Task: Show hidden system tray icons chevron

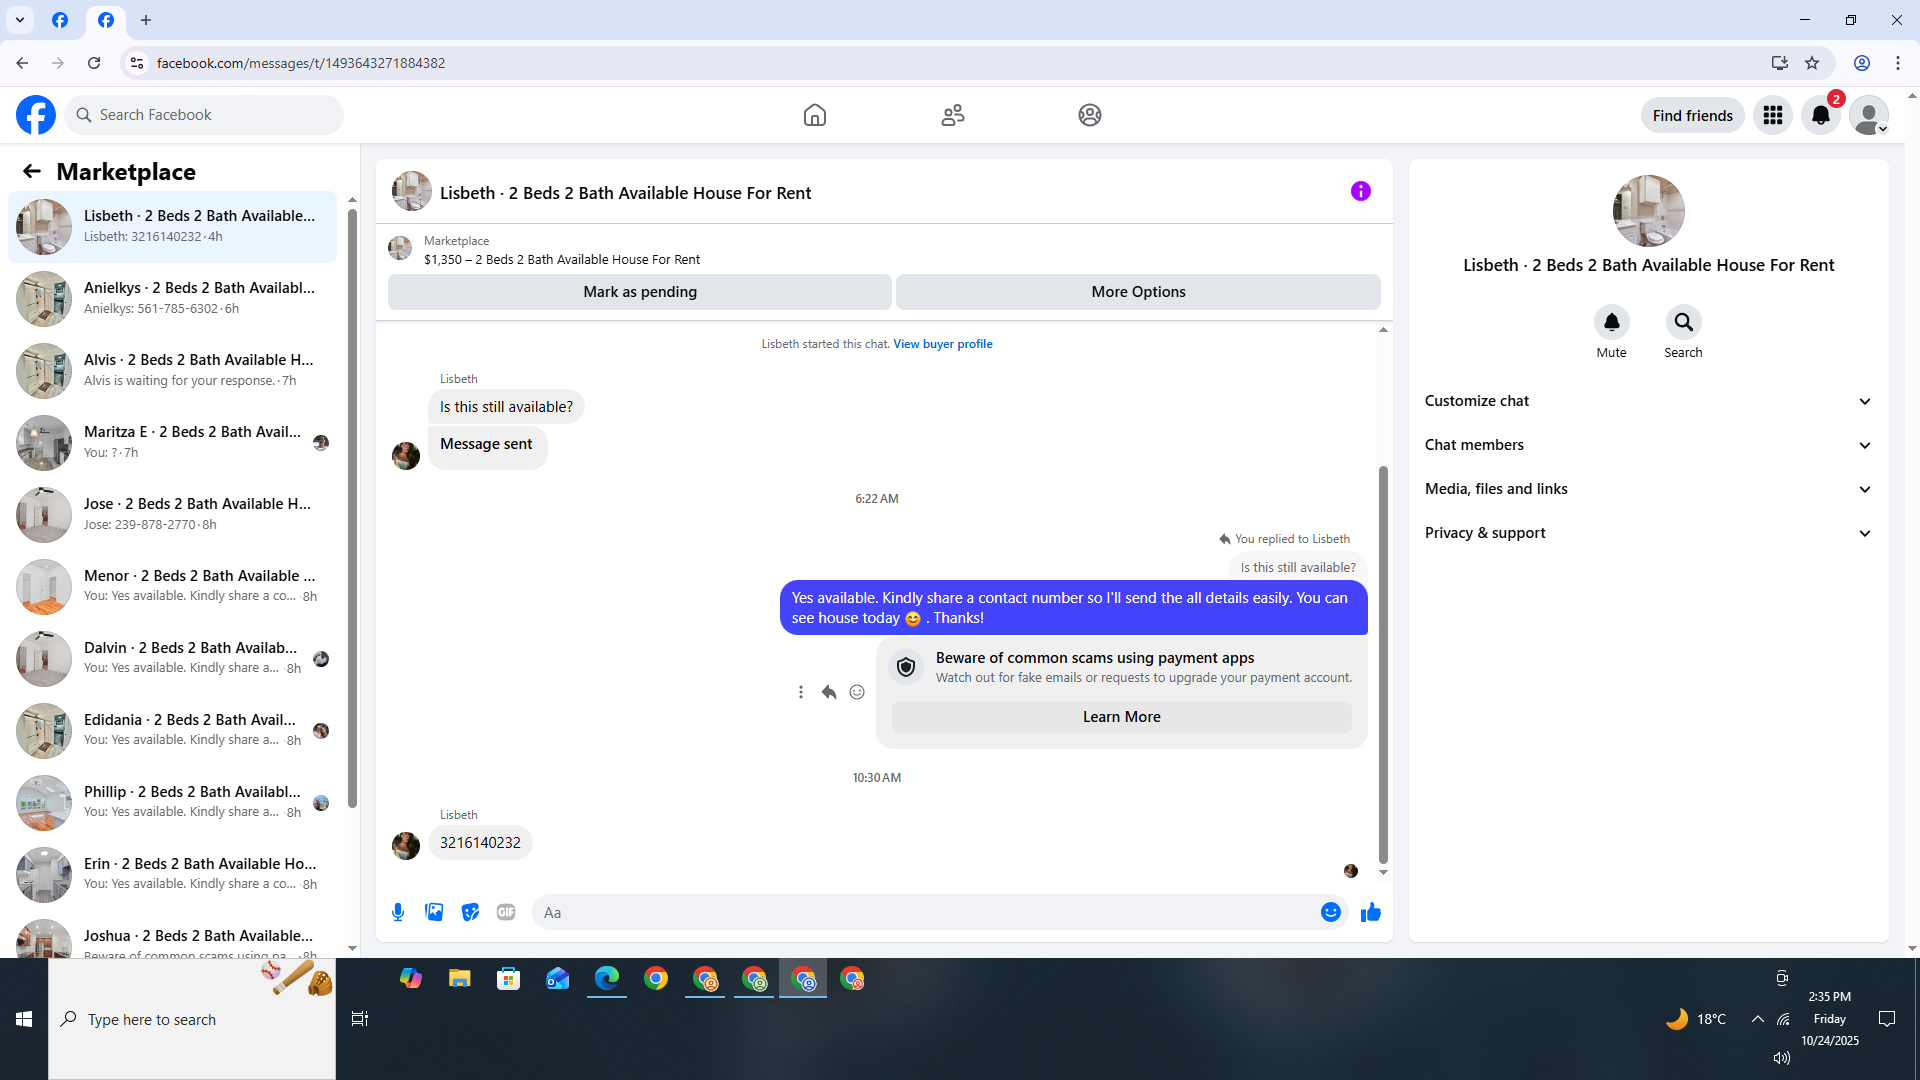Action: pos(1757,1019)
